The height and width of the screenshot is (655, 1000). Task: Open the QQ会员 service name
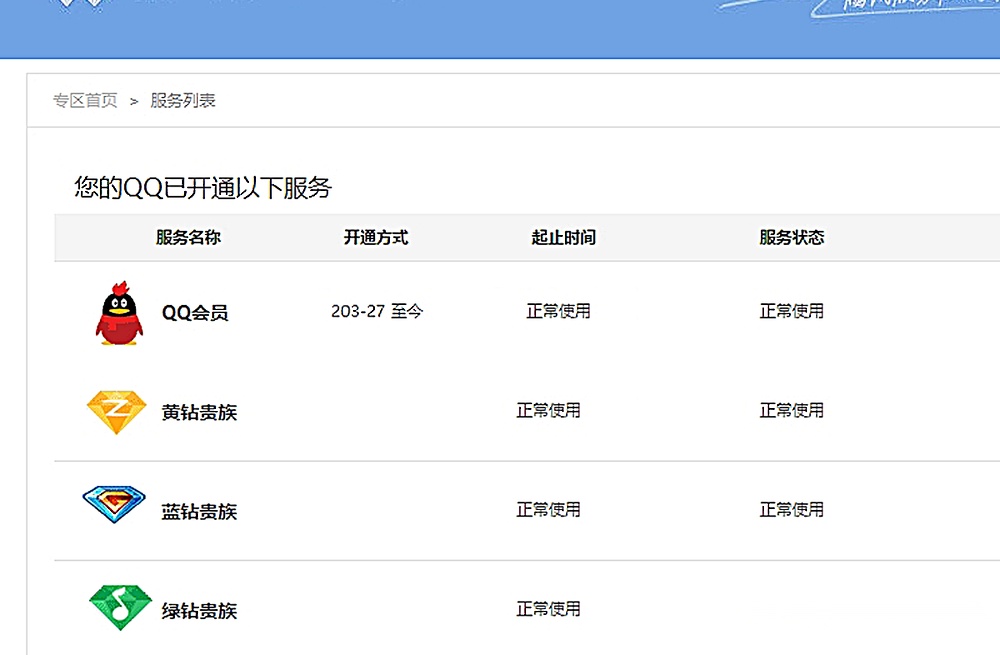[195, 313]
